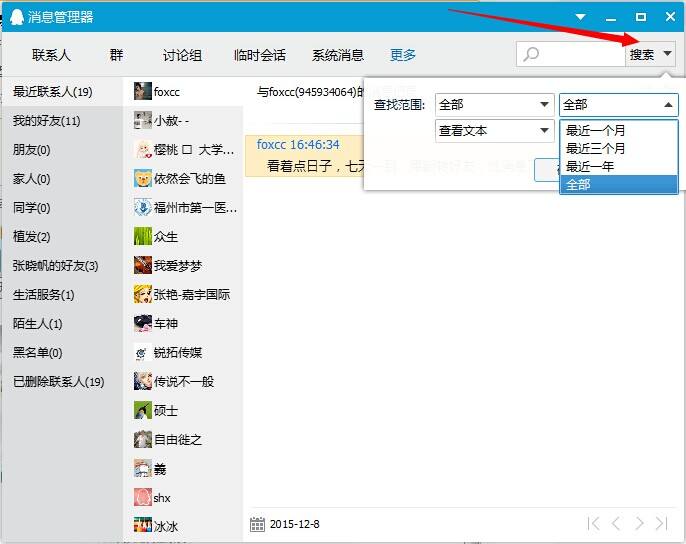Click foxcc contact avatar
This screenshot has width=686, height=544.
tap(143, 91)
